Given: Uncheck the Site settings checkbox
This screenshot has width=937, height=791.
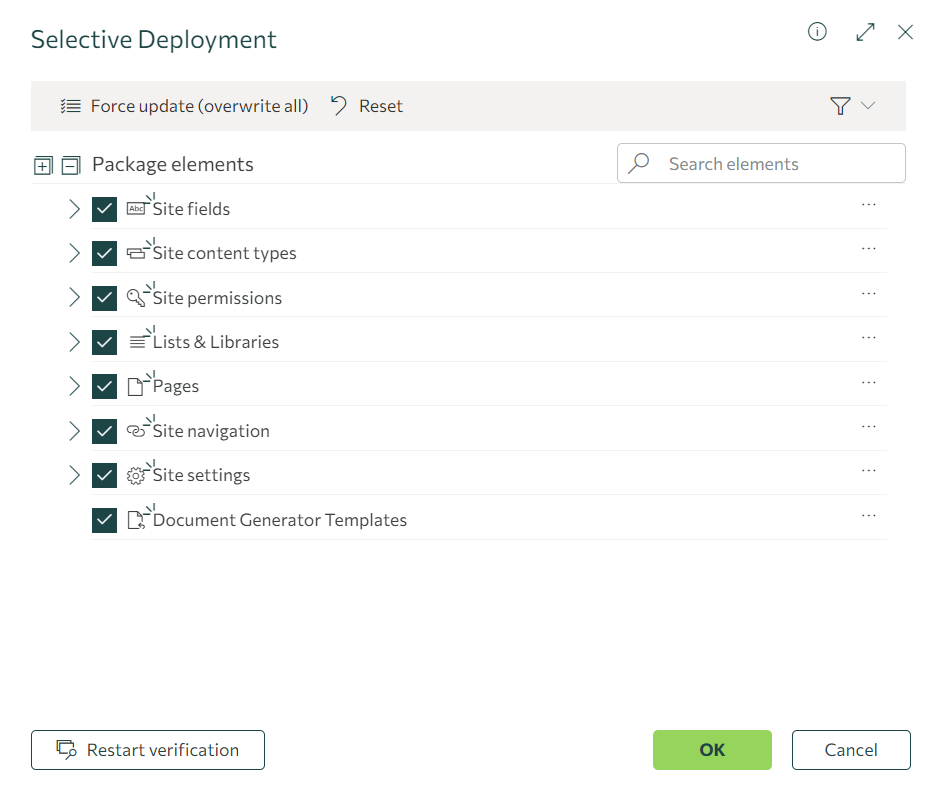Looking at the screenshot, I should tap(105, 475).
